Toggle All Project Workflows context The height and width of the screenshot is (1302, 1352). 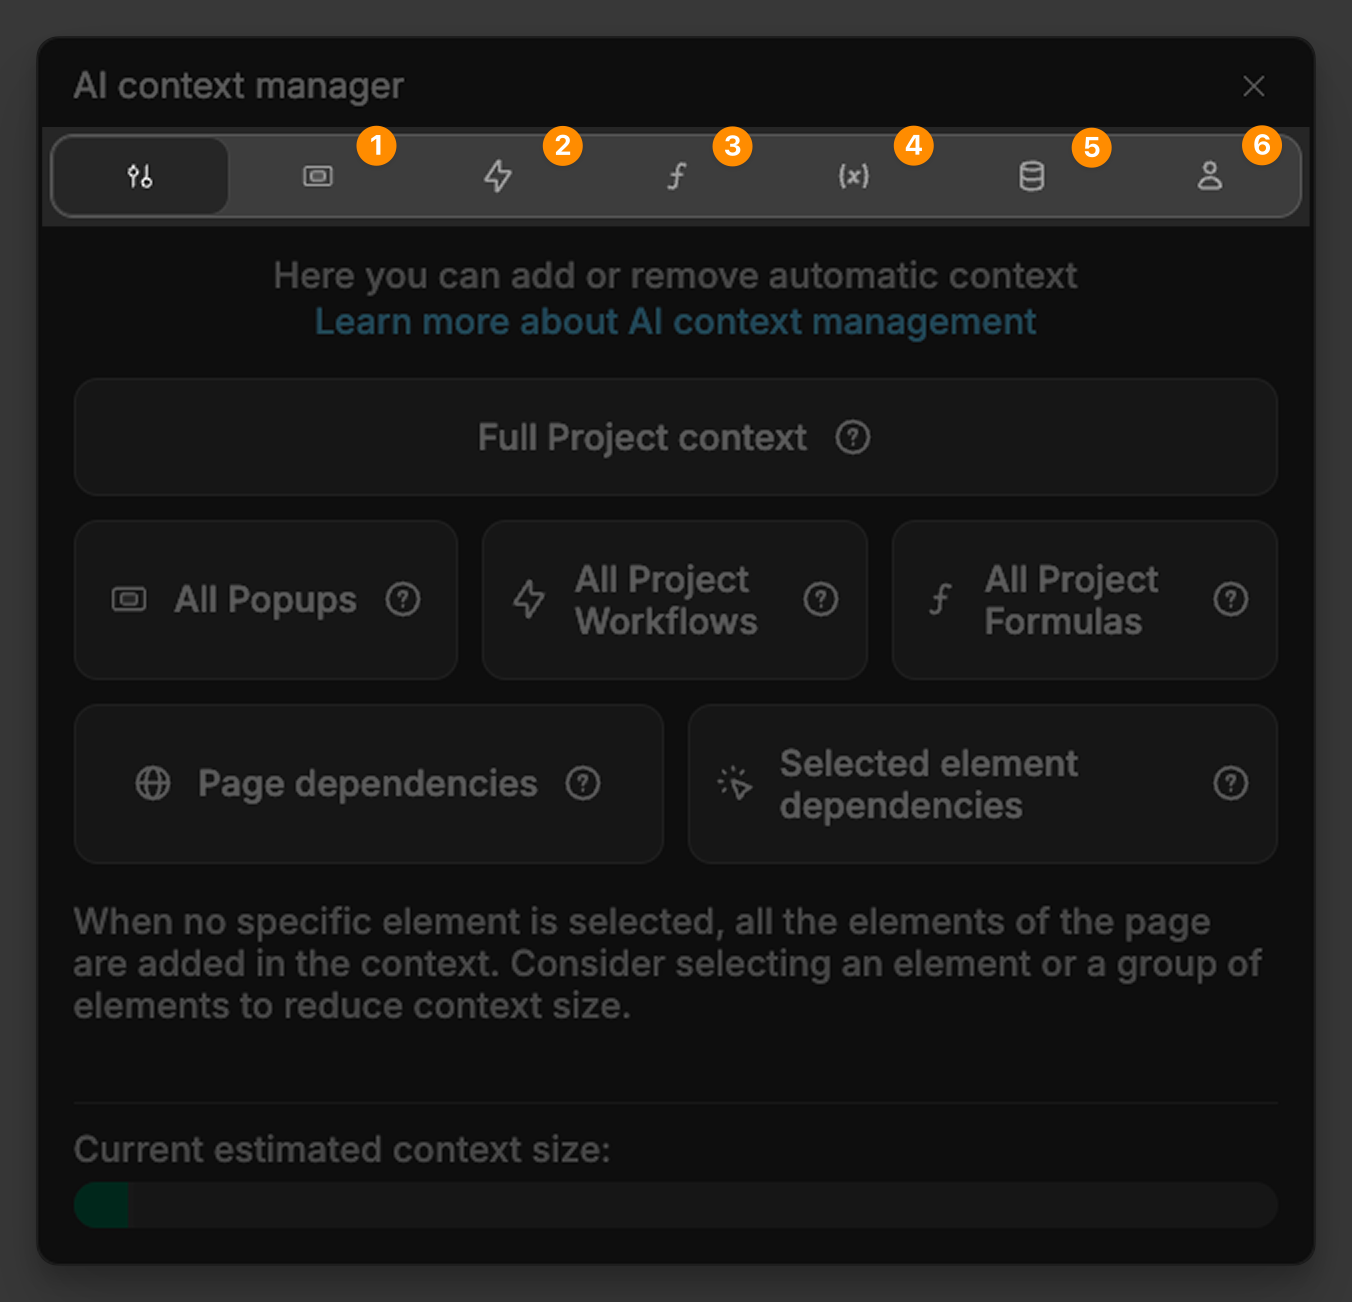coord(665,600)
